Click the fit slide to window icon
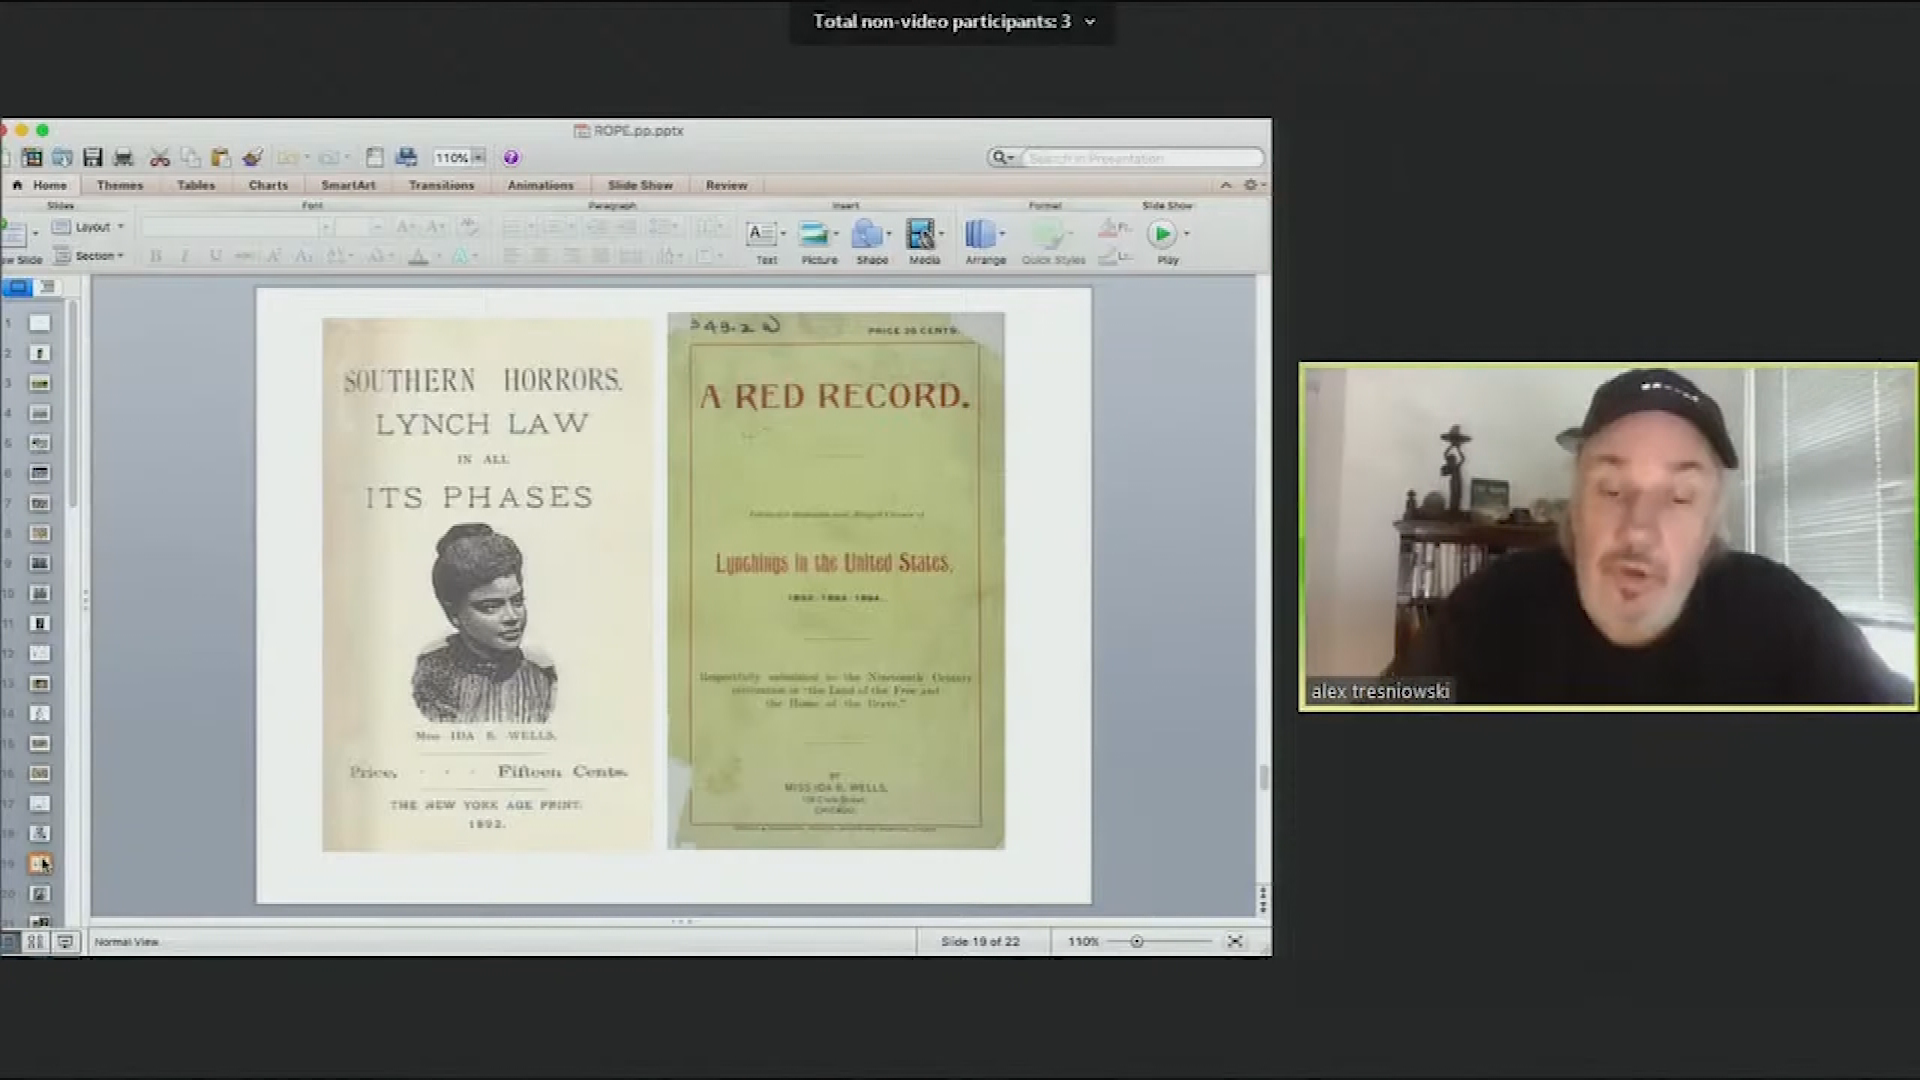This screenshot has width=1920, height=1080. pos(1235,941)
